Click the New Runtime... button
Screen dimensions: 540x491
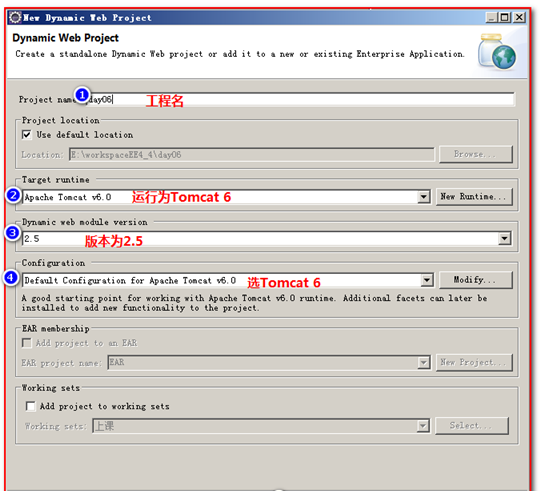(474, 197)
